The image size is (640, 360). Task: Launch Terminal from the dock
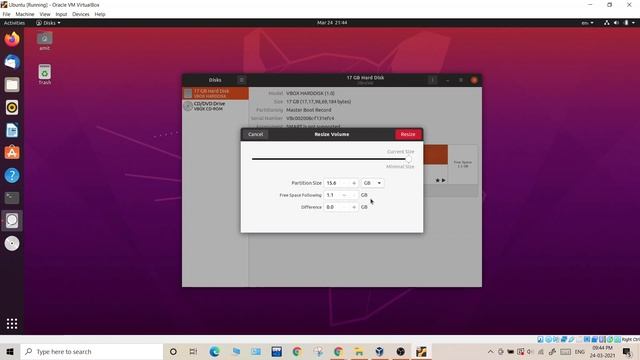point(12,198)
